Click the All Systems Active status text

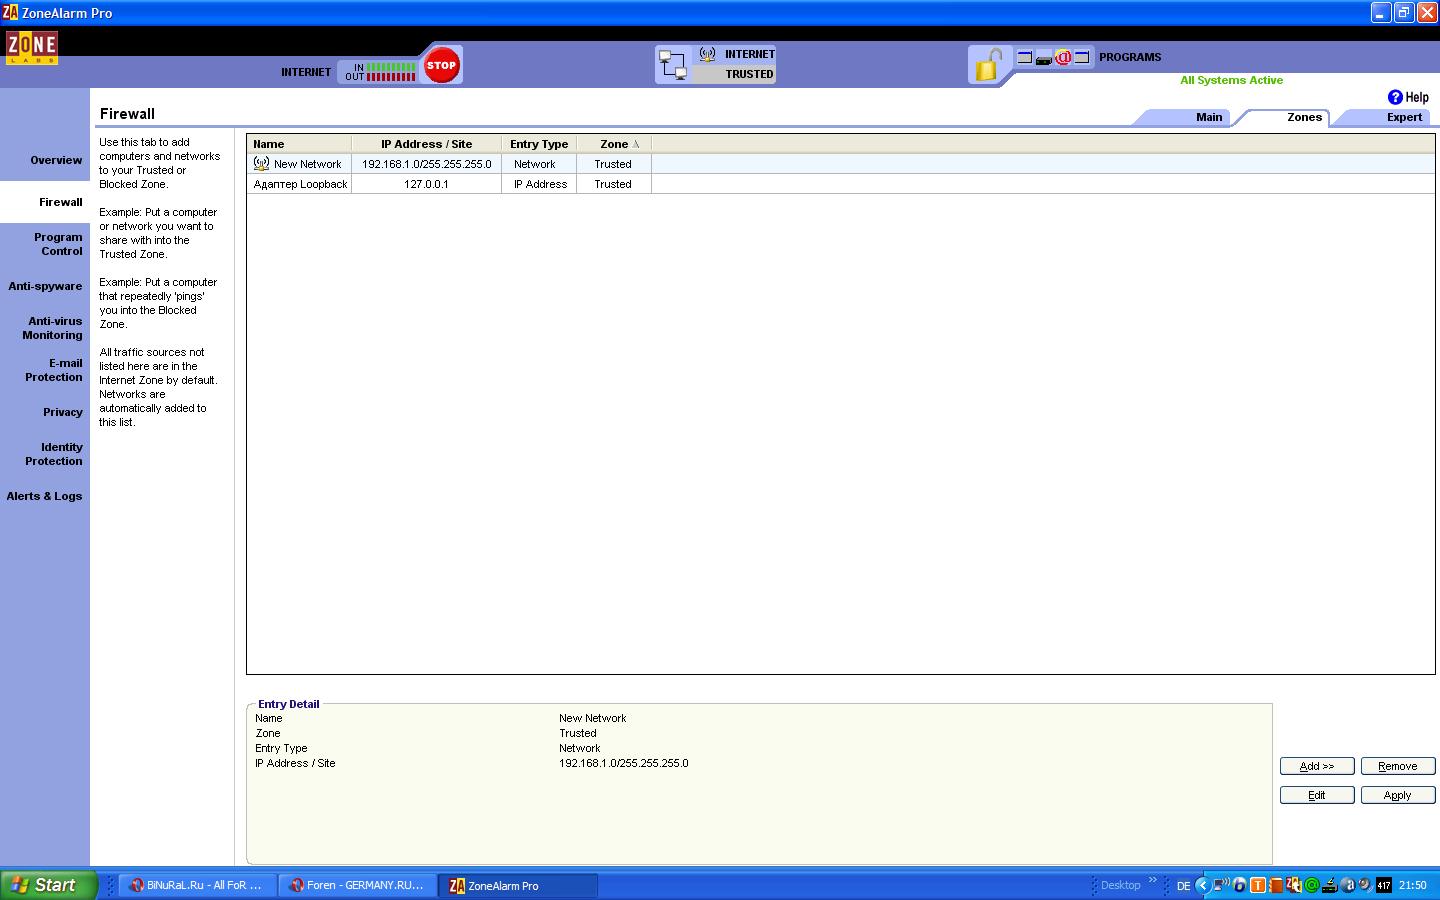coord(1231,80)
